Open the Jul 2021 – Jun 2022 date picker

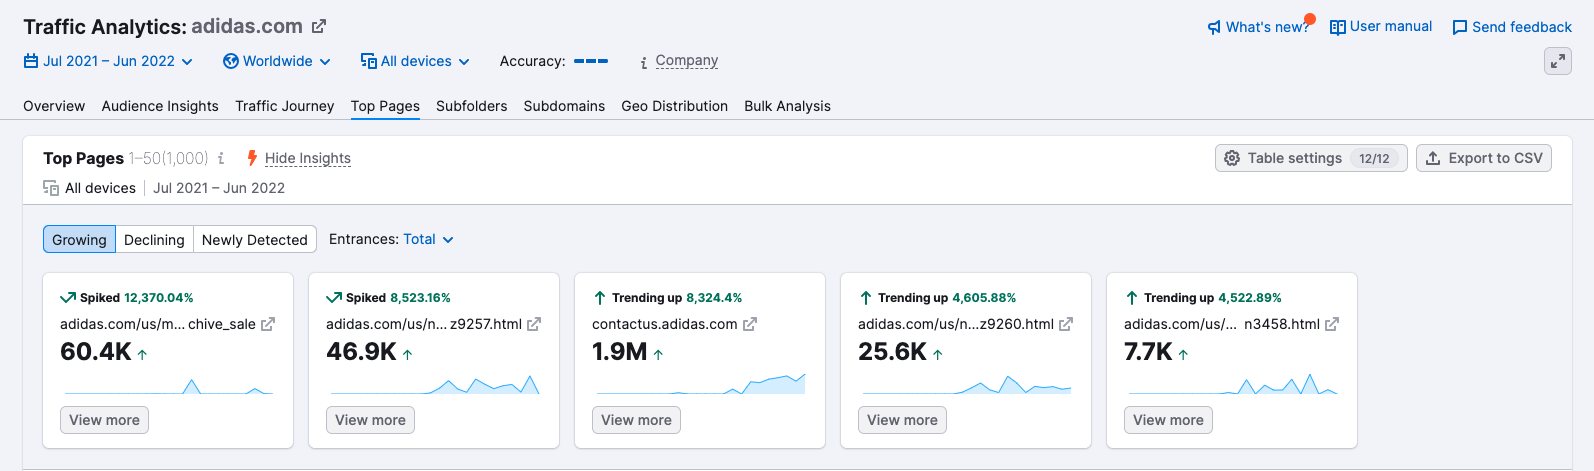click(x=108, y=61)
